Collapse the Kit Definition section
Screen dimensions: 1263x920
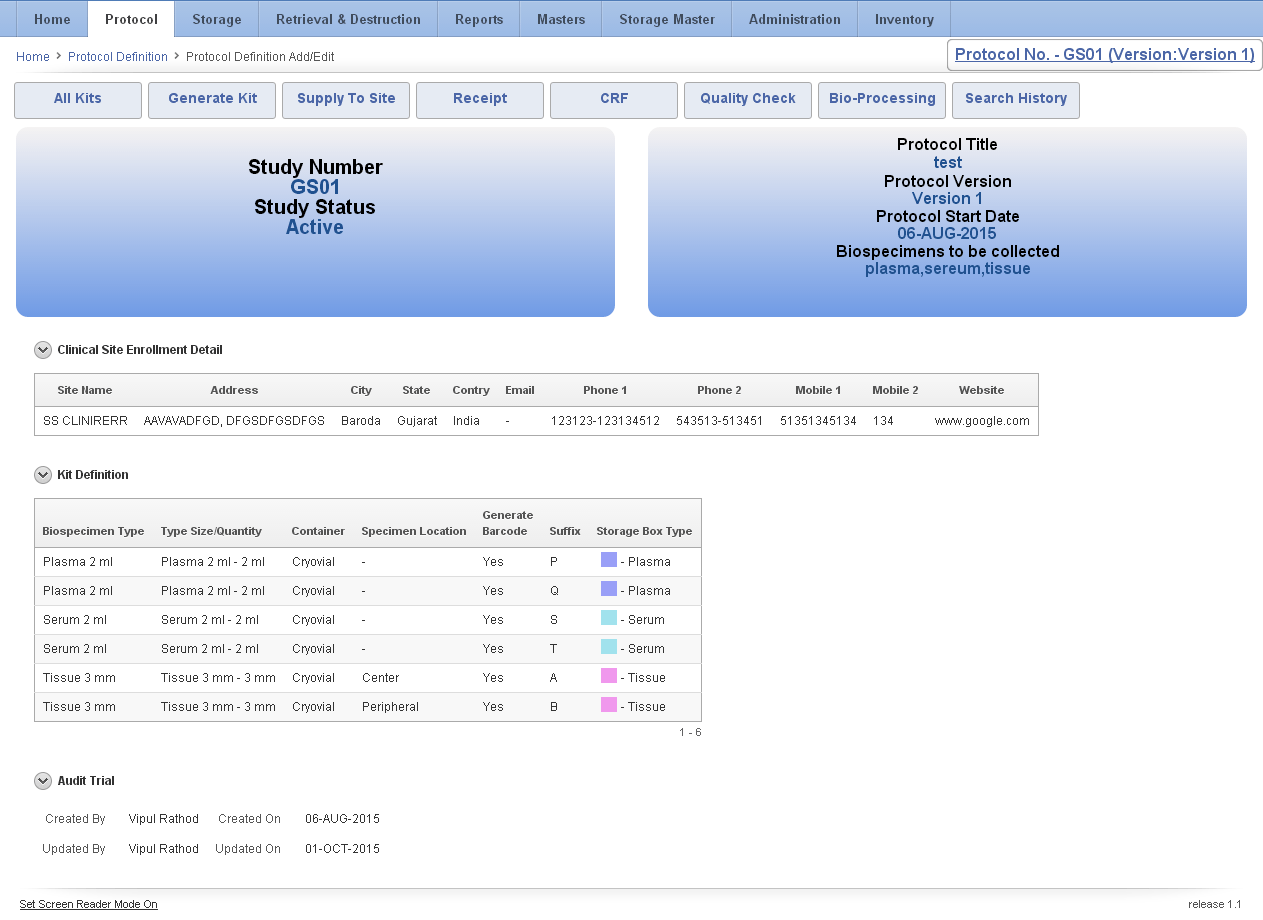[43, 475]
